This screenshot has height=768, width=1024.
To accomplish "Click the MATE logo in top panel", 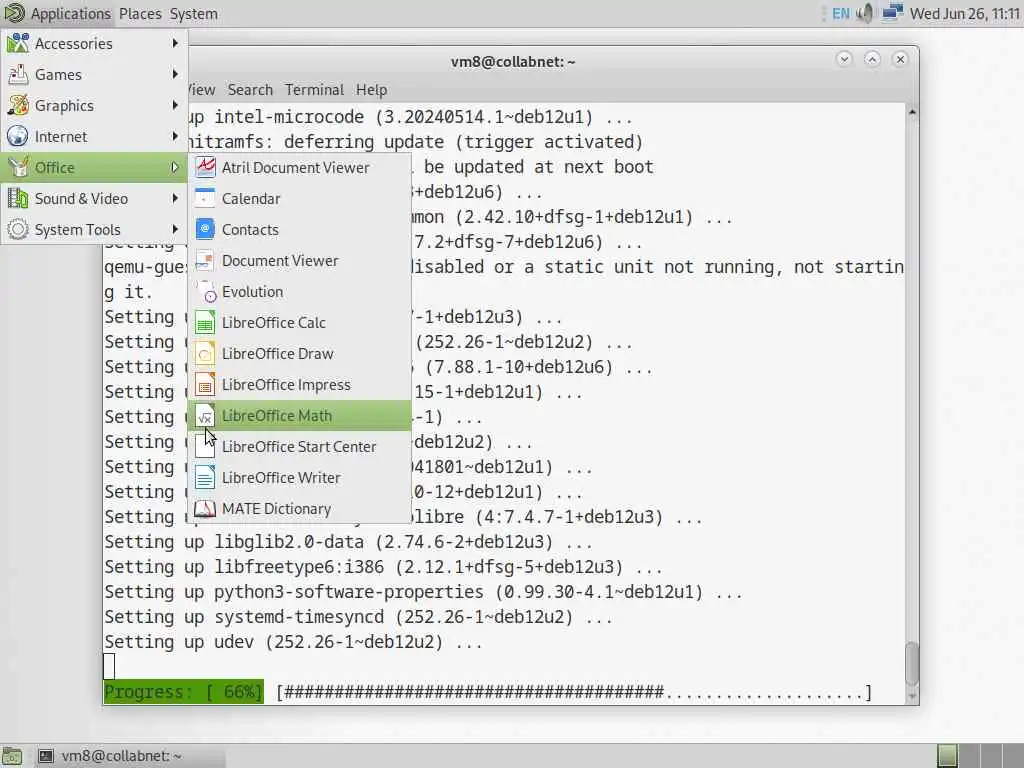I will tap(14, 13).
